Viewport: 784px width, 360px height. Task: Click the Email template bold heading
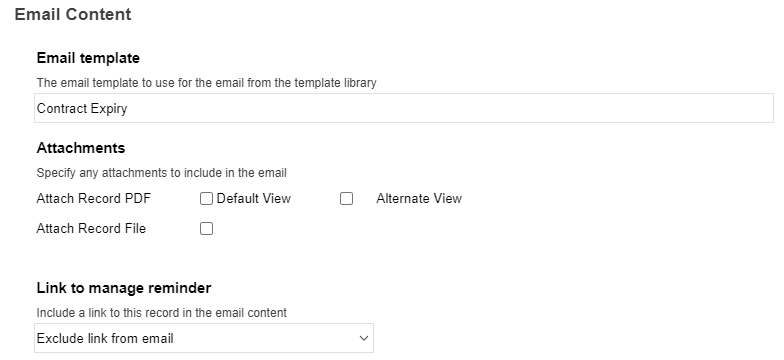coord(88,58)
